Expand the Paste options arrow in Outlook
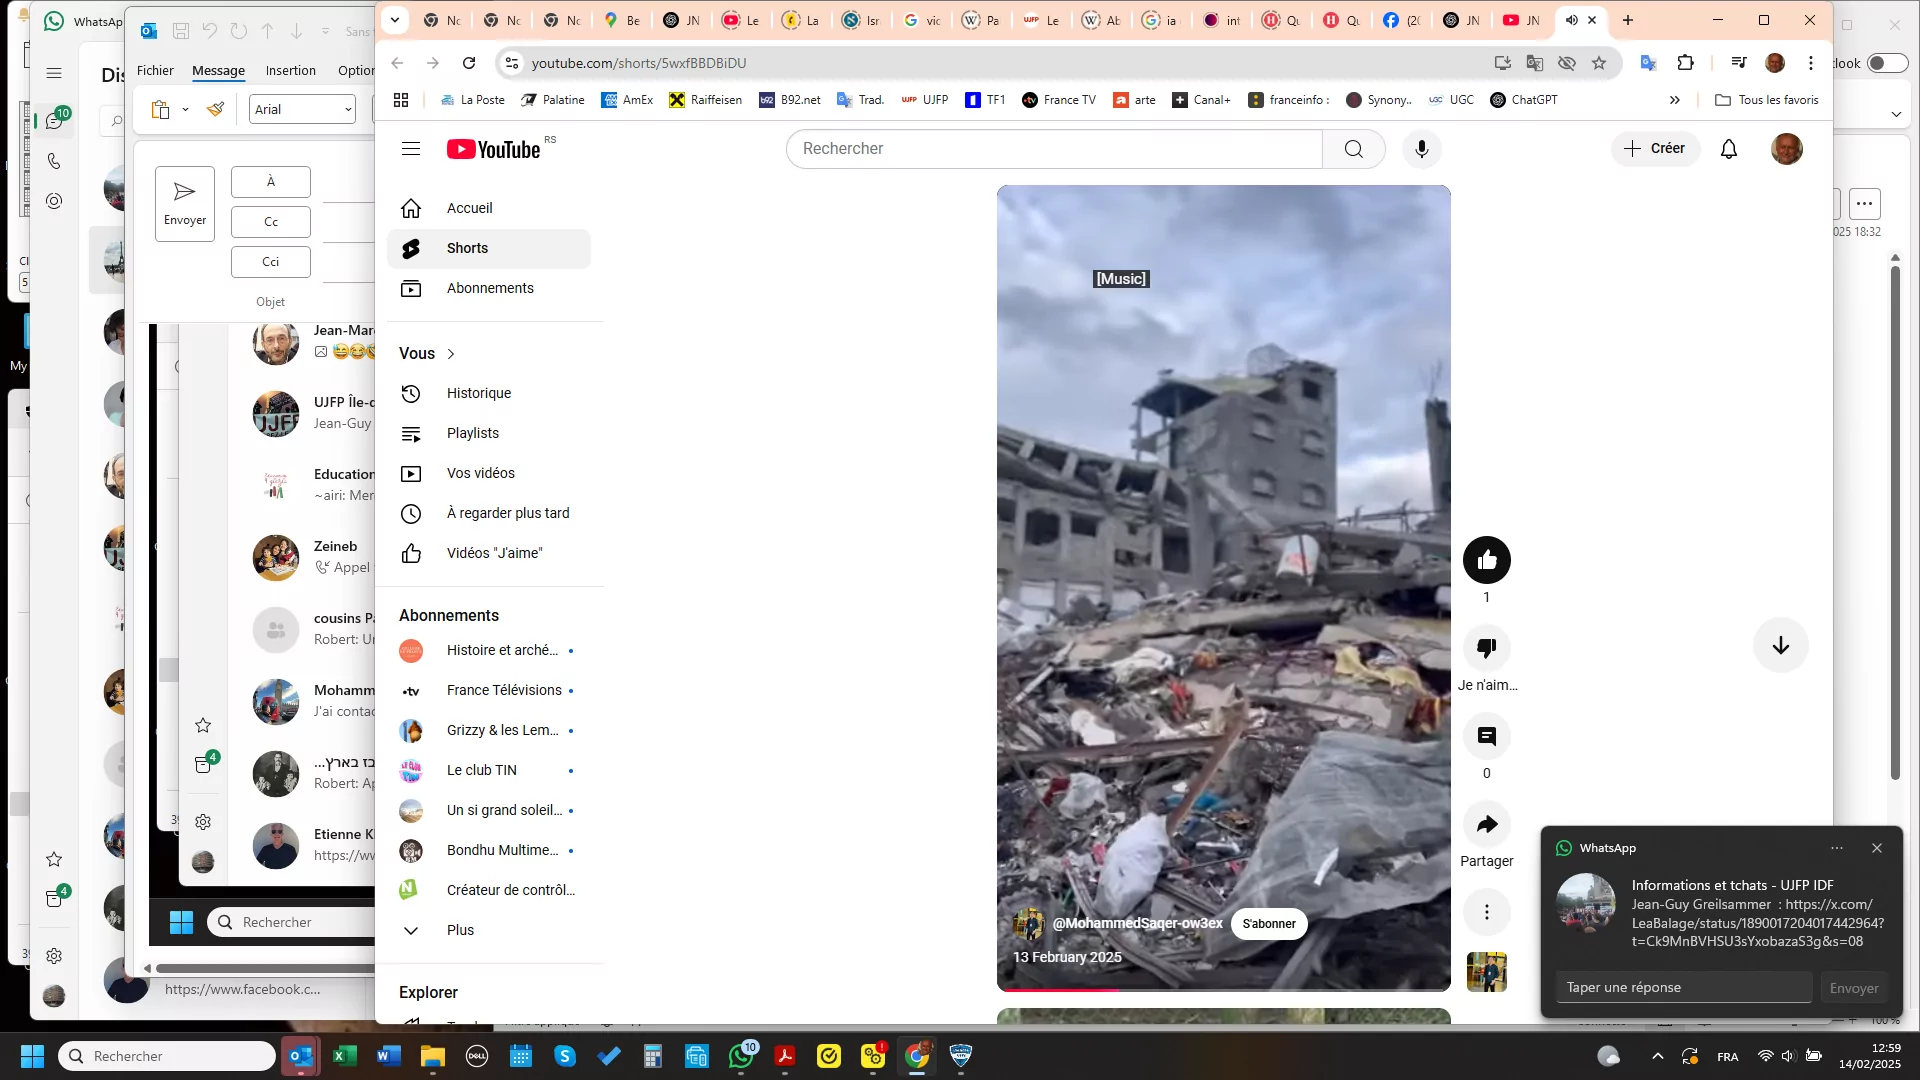Viewport: 1920px width, 1080px height. (x=185, y=109)
